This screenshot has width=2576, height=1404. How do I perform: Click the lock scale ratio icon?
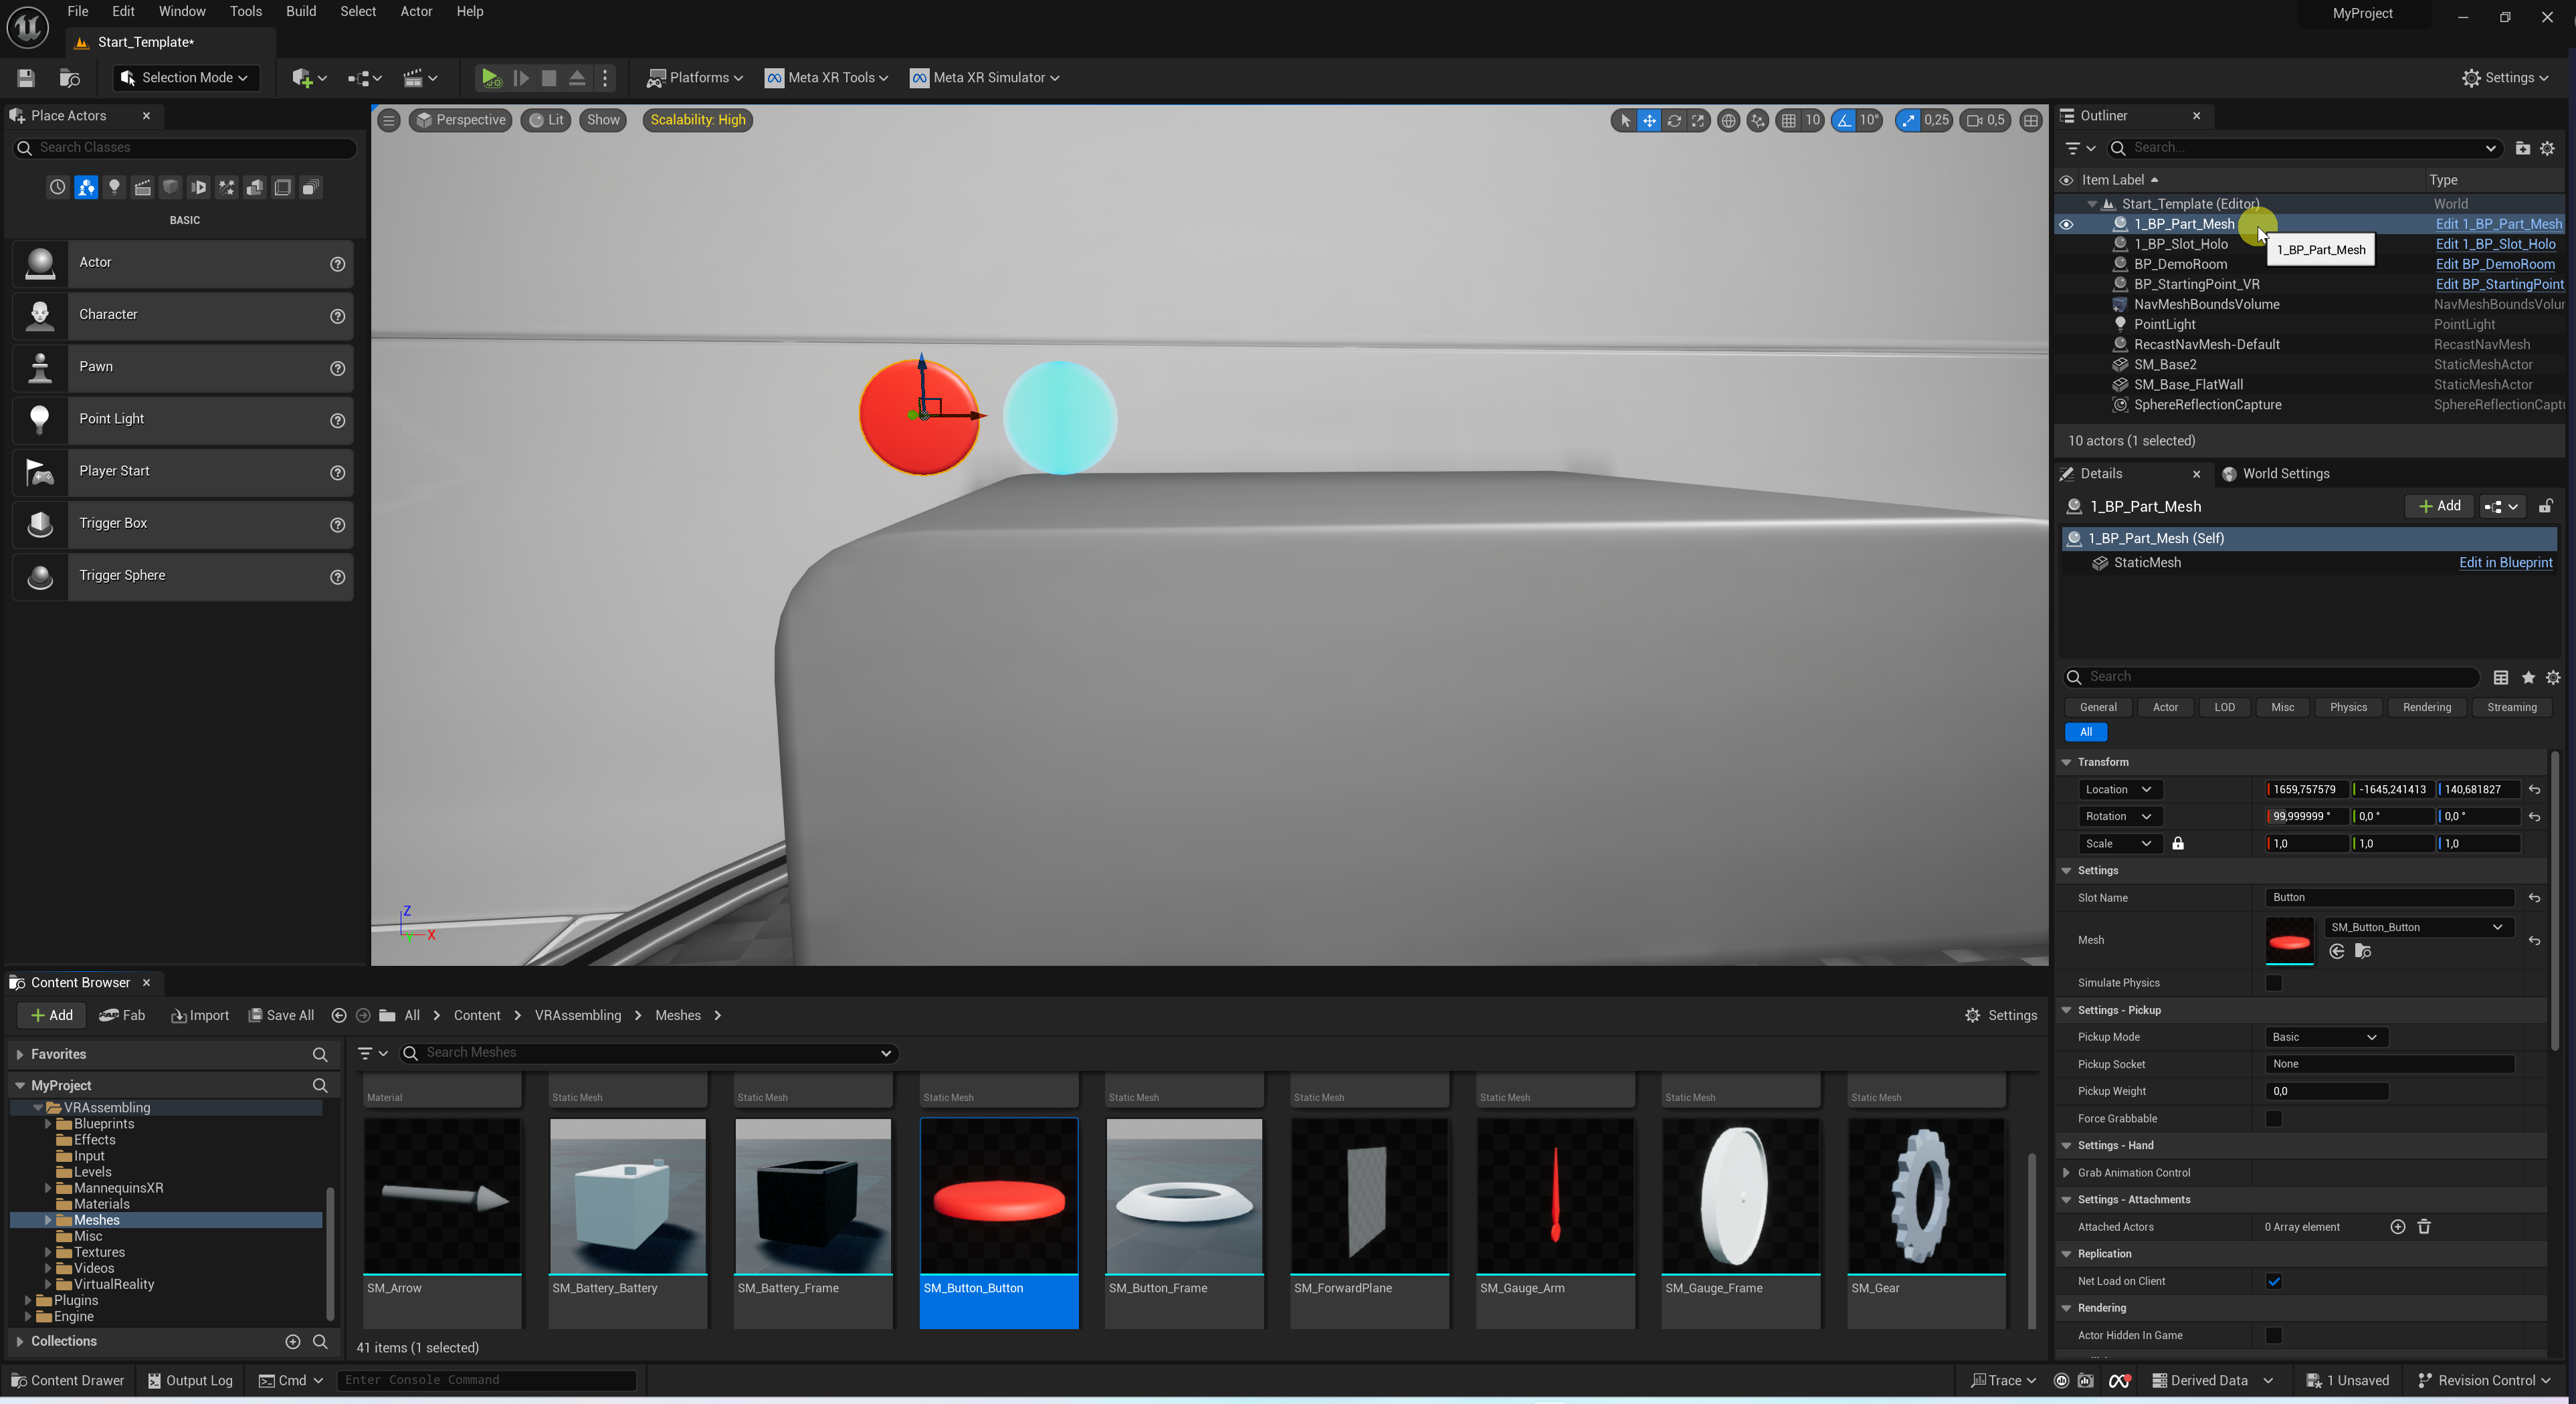(x=2177, y=843)
